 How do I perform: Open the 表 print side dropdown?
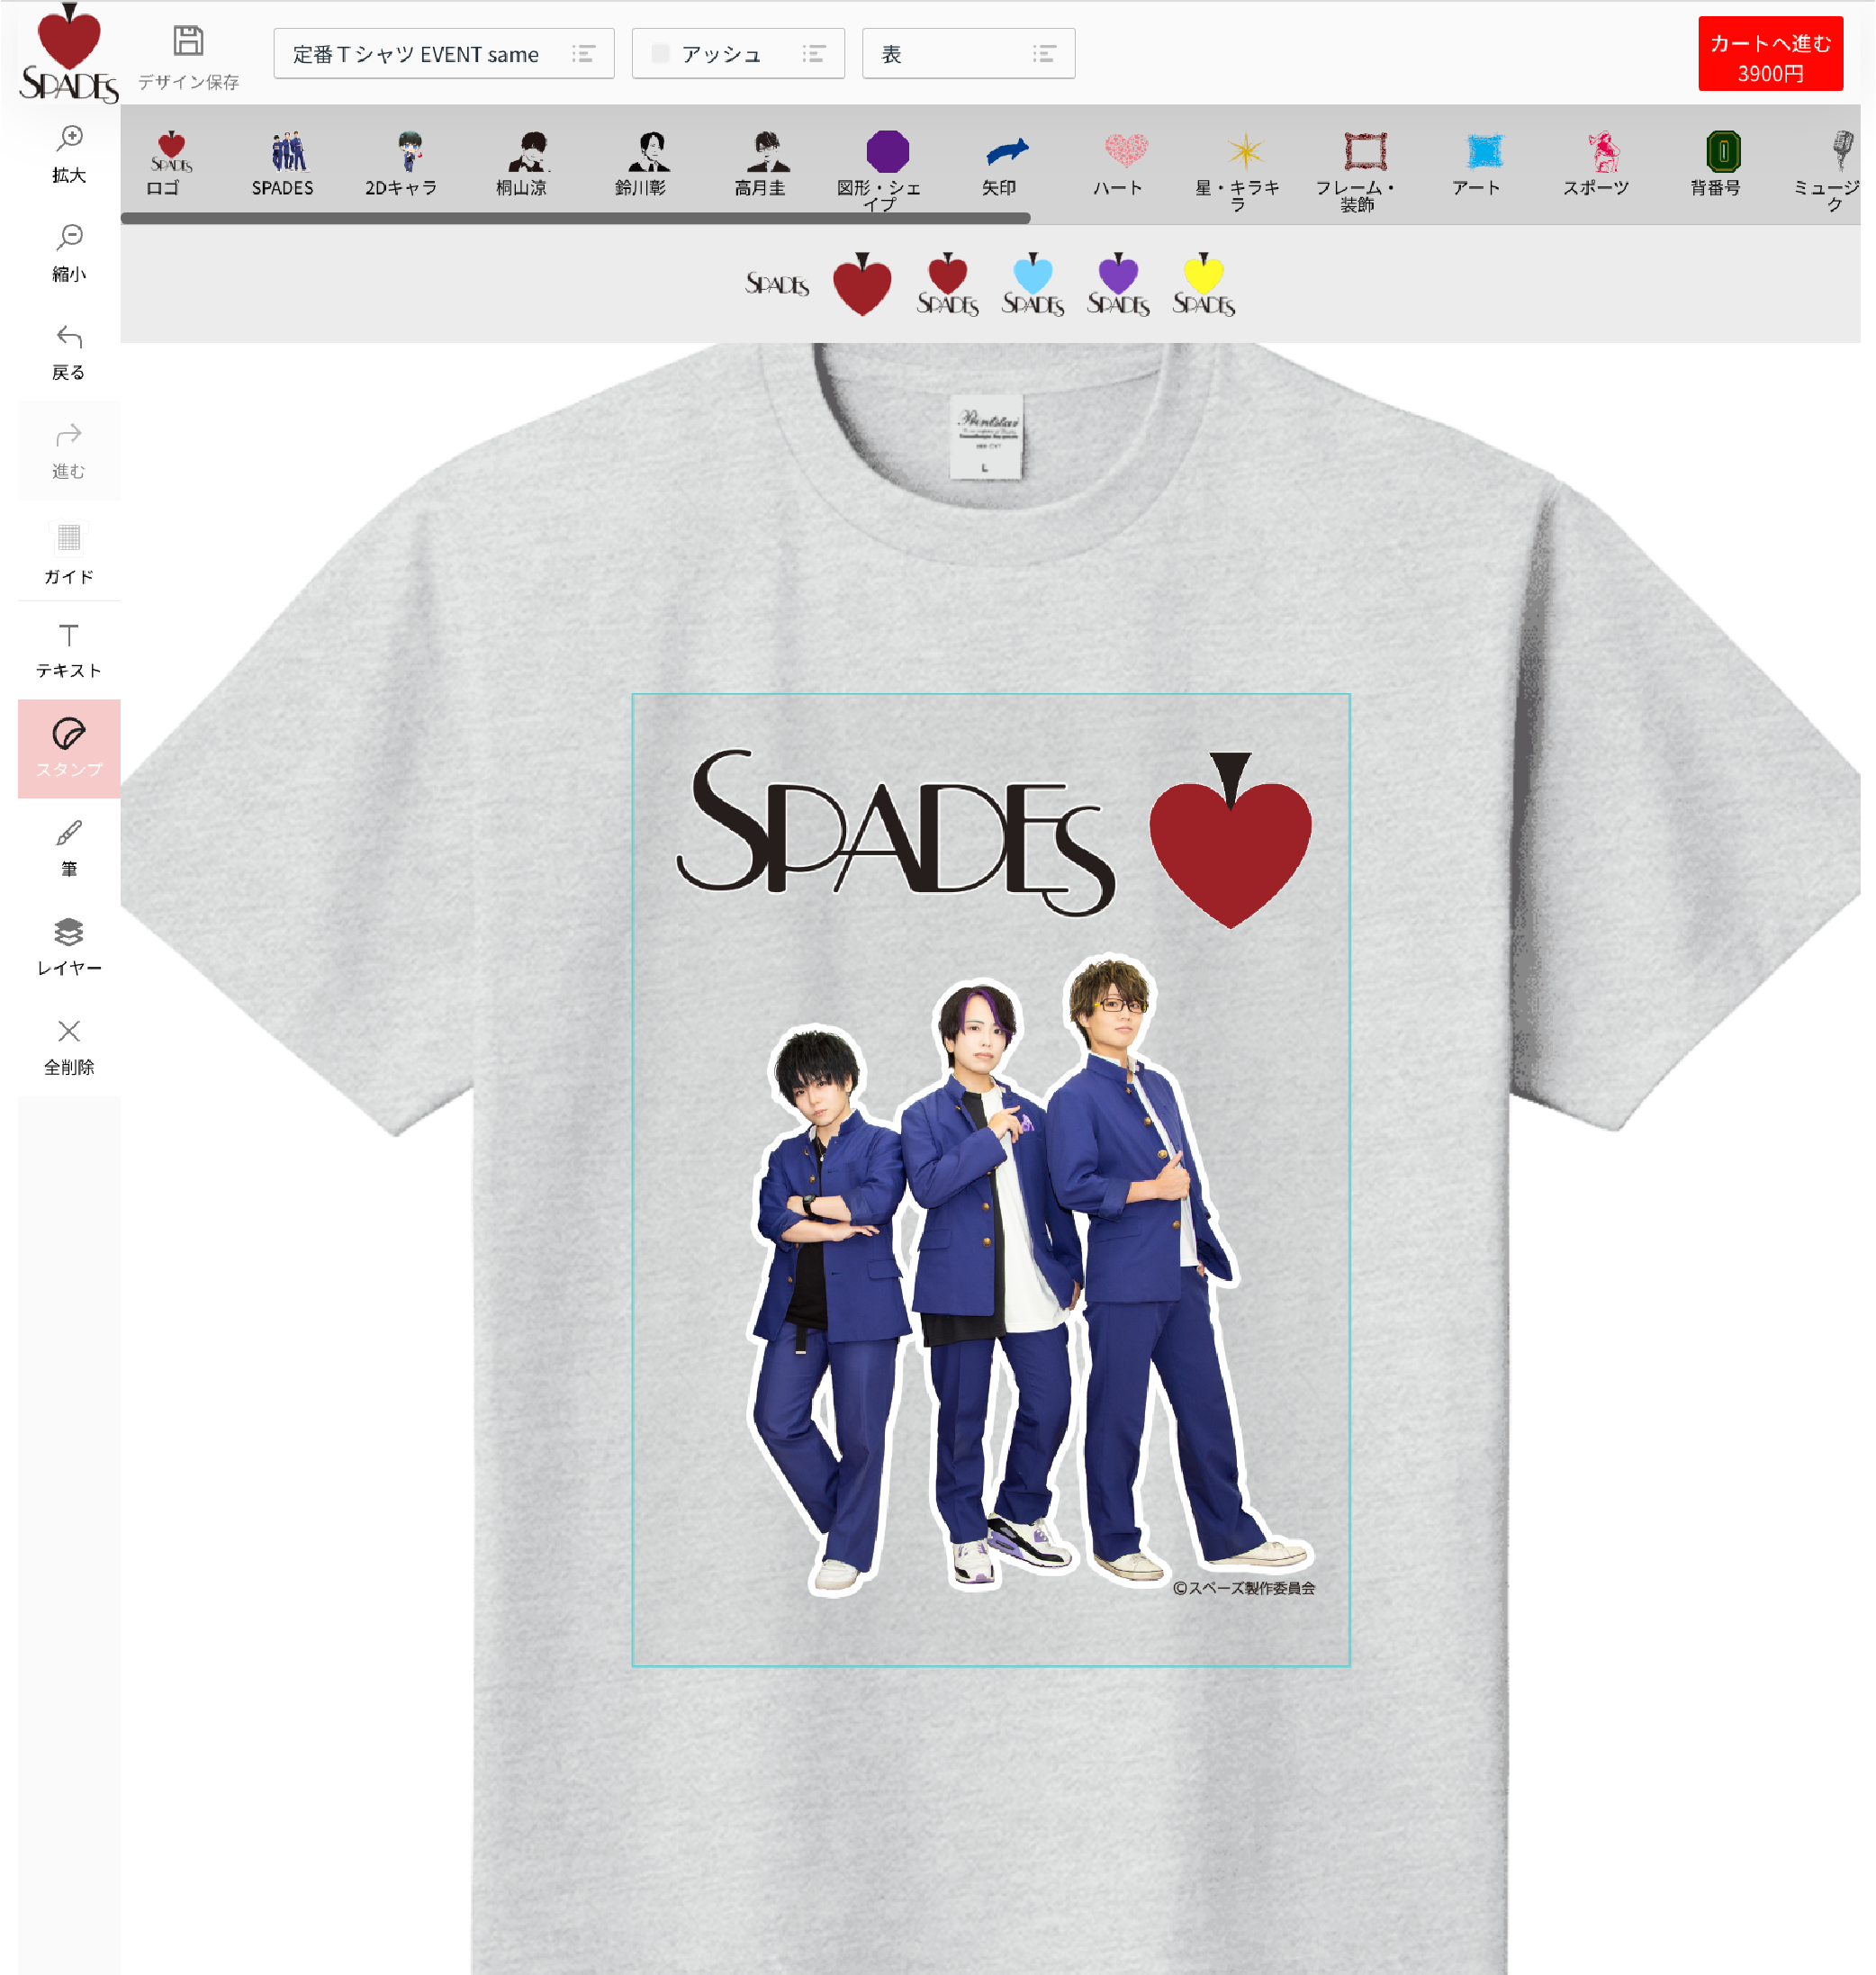(x=967, y=54)
